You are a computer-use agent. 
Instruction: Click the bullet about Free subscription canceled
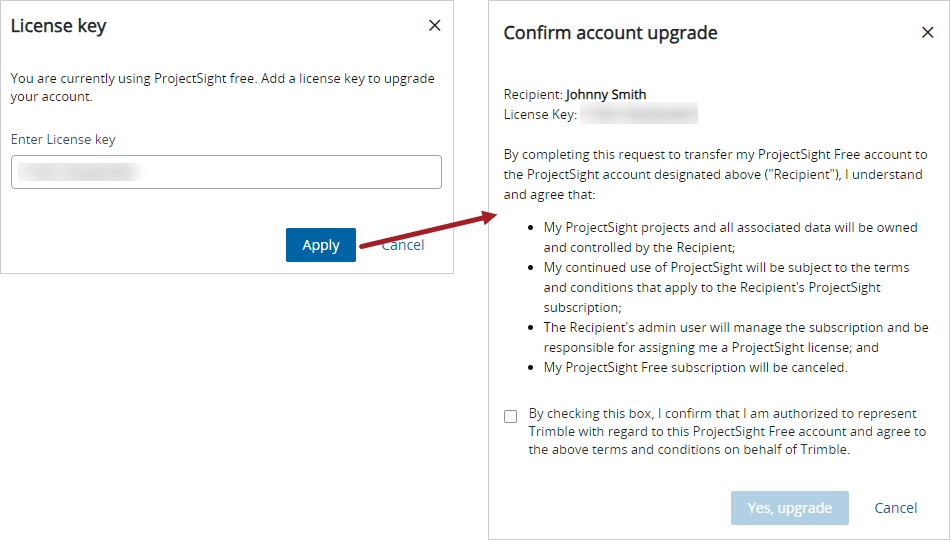click(x=695, y=367)
